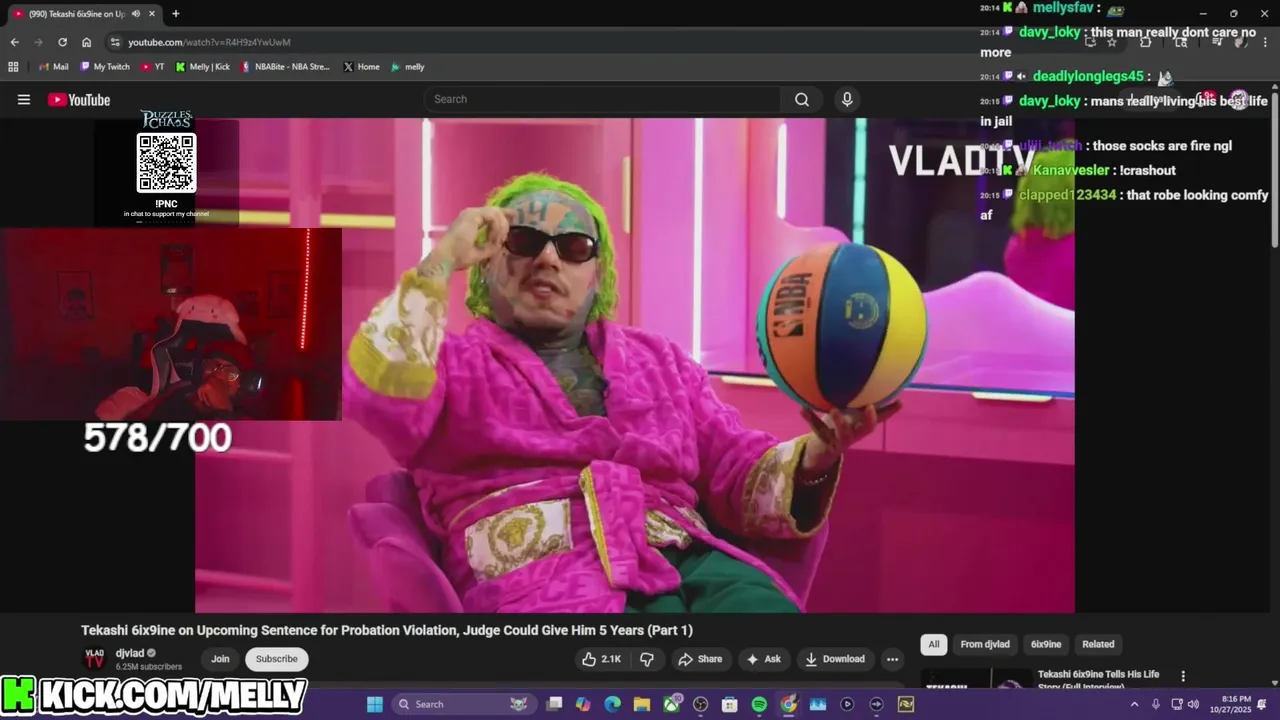Open the My Twitch bookmark
1280x720 pixels.
coord(105,67)
